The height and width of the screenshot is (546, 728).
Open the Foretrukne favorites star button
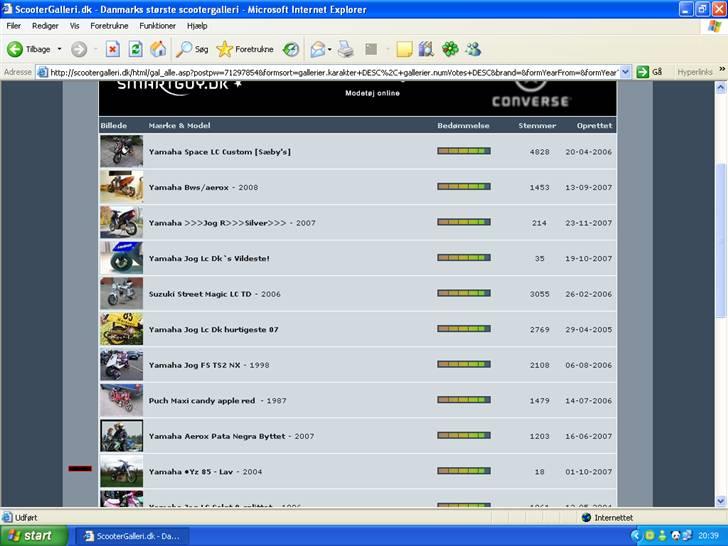[245, 49]
